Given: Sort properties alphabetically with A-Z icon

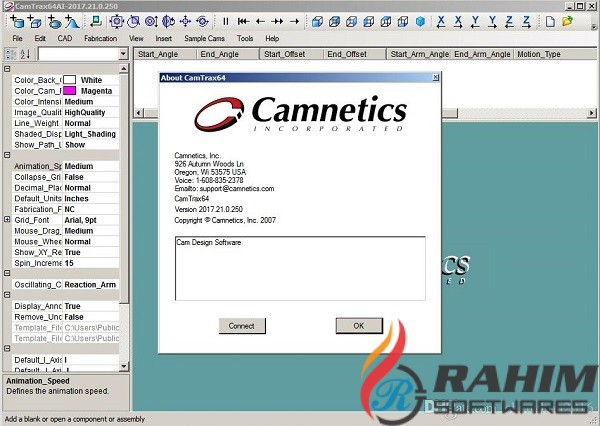Looking at the screenshot, I should (25, 54).
